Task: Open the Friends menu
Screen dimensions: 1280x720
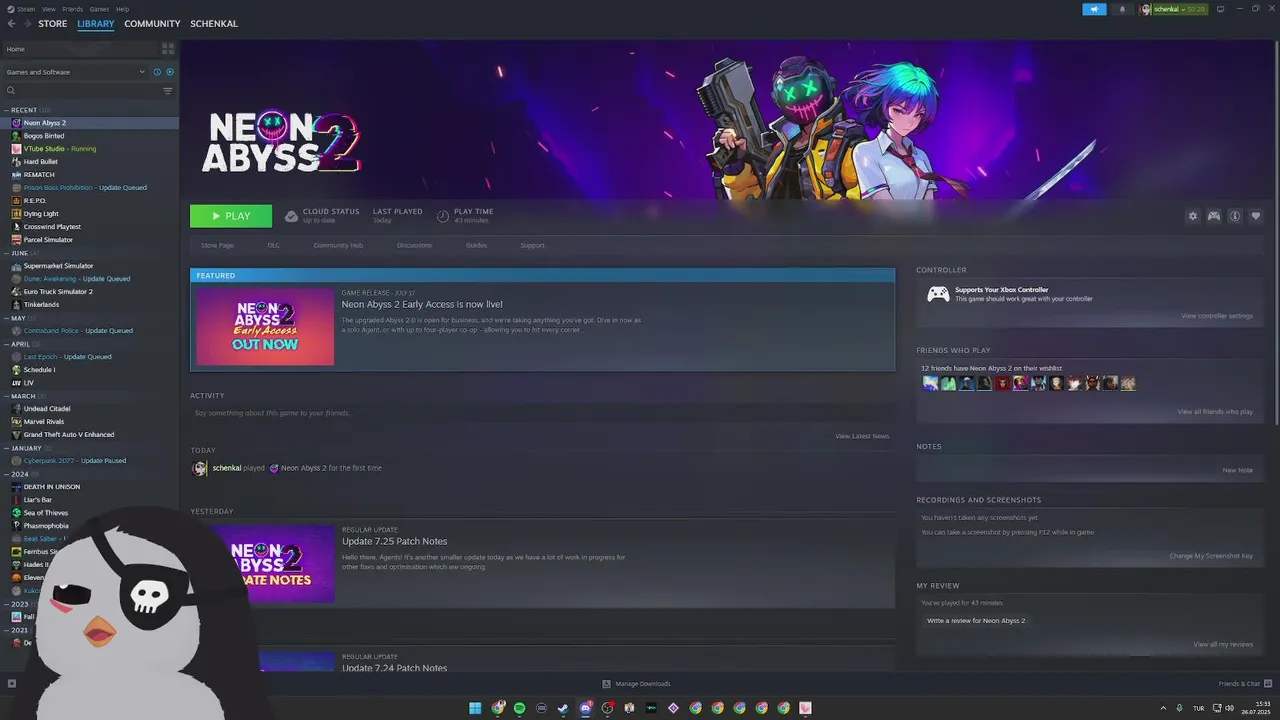Action: point(73,9)
